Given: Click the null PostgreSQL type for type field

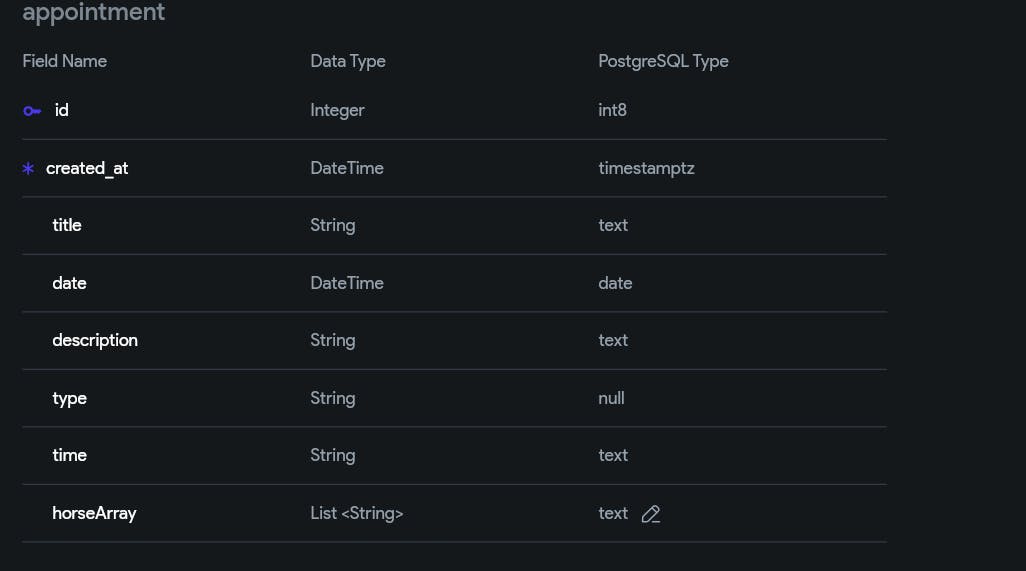Looking at the screenshot, I should click(611, 398).
